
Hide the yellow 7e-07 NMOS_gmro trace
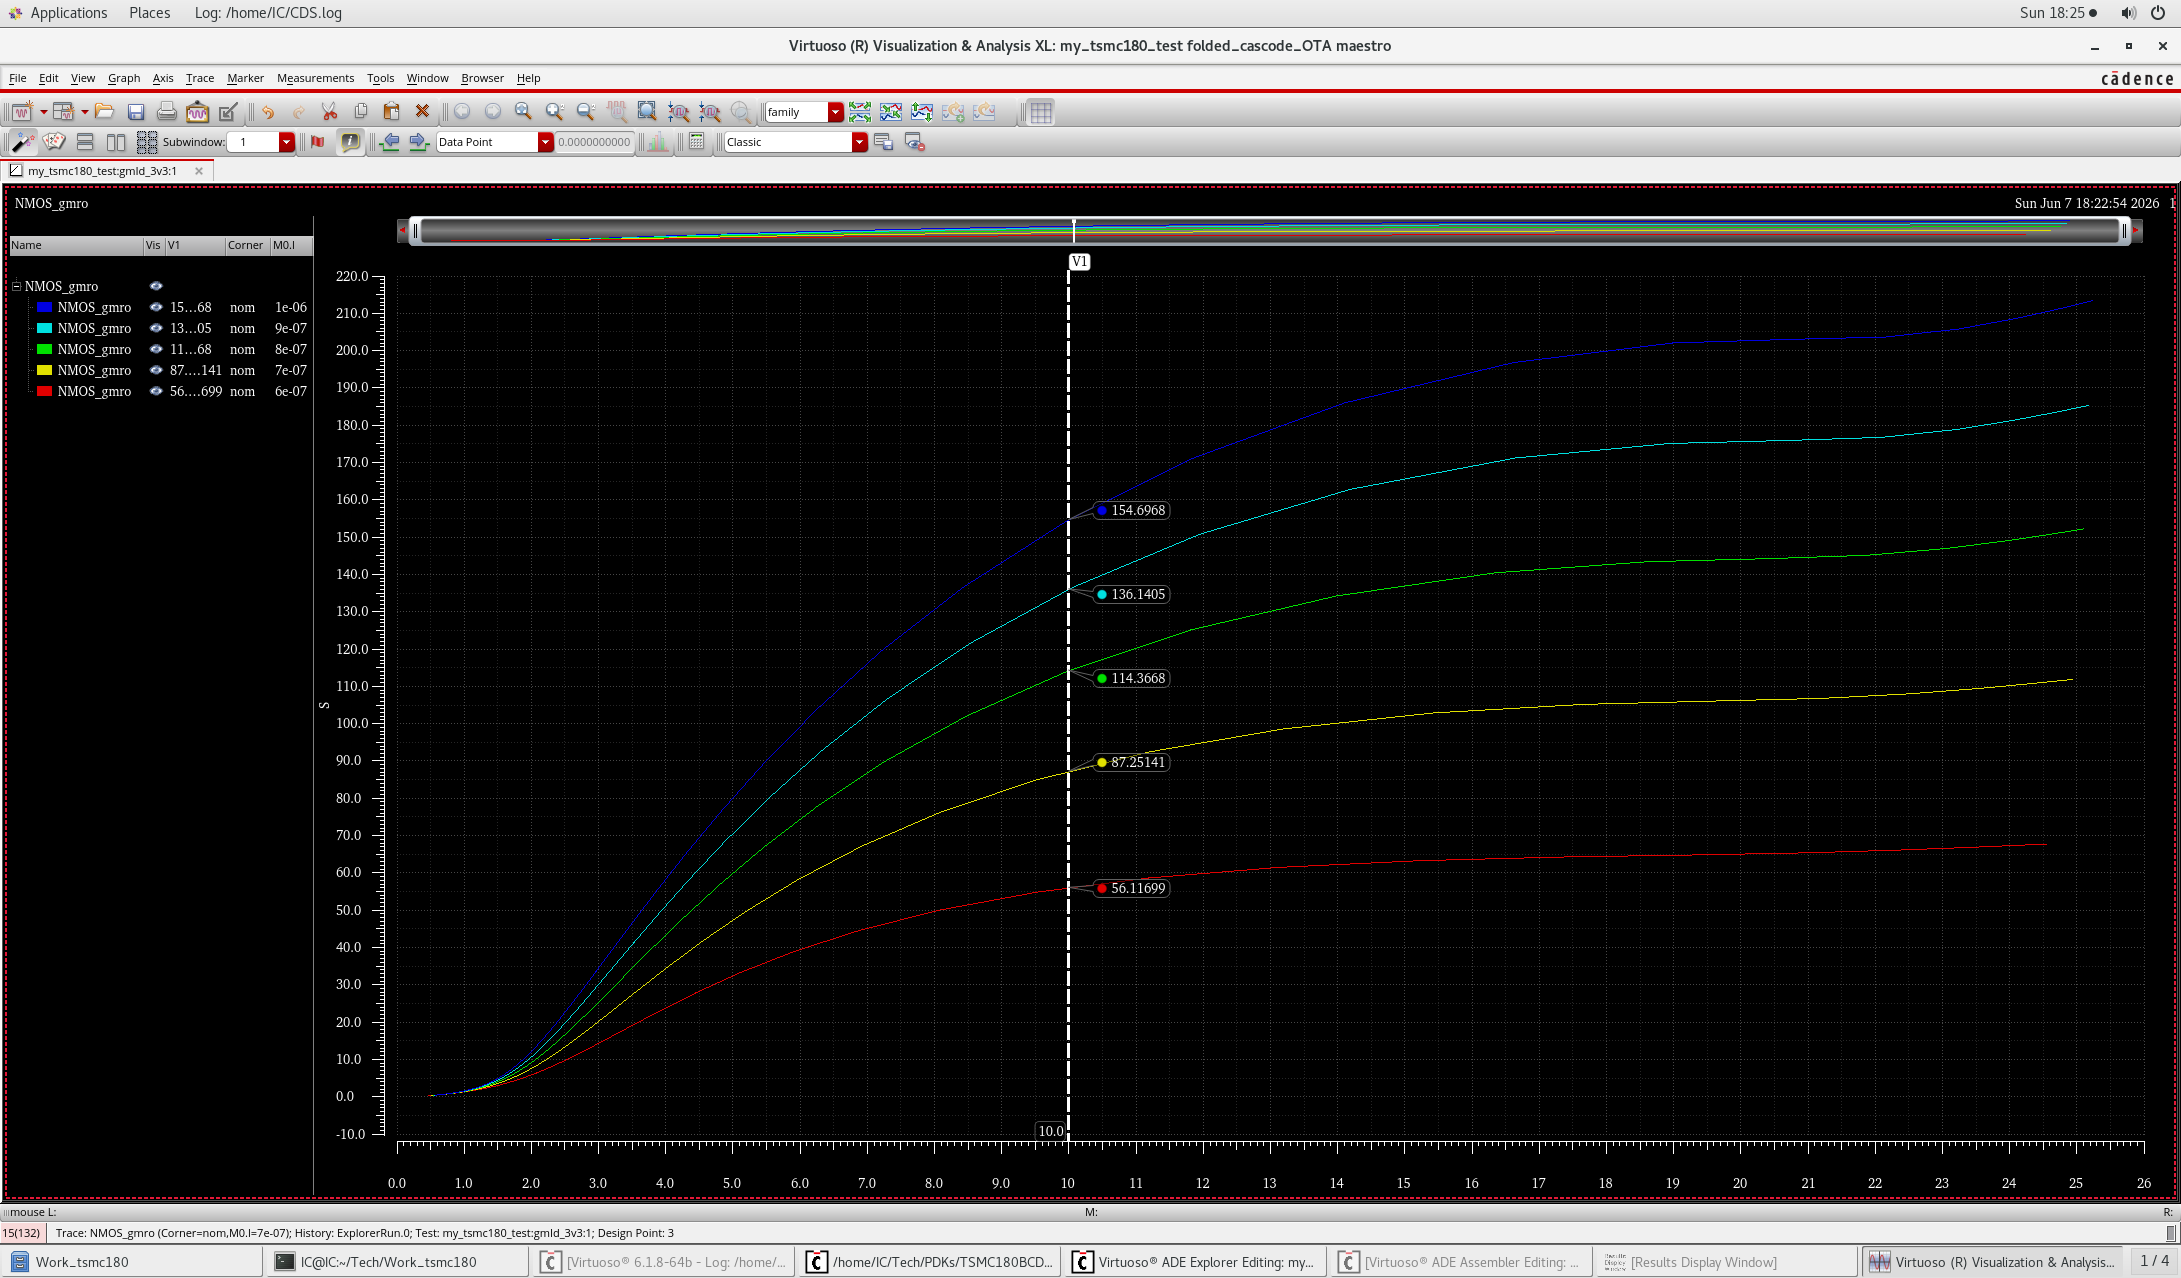tap(156, 370)
